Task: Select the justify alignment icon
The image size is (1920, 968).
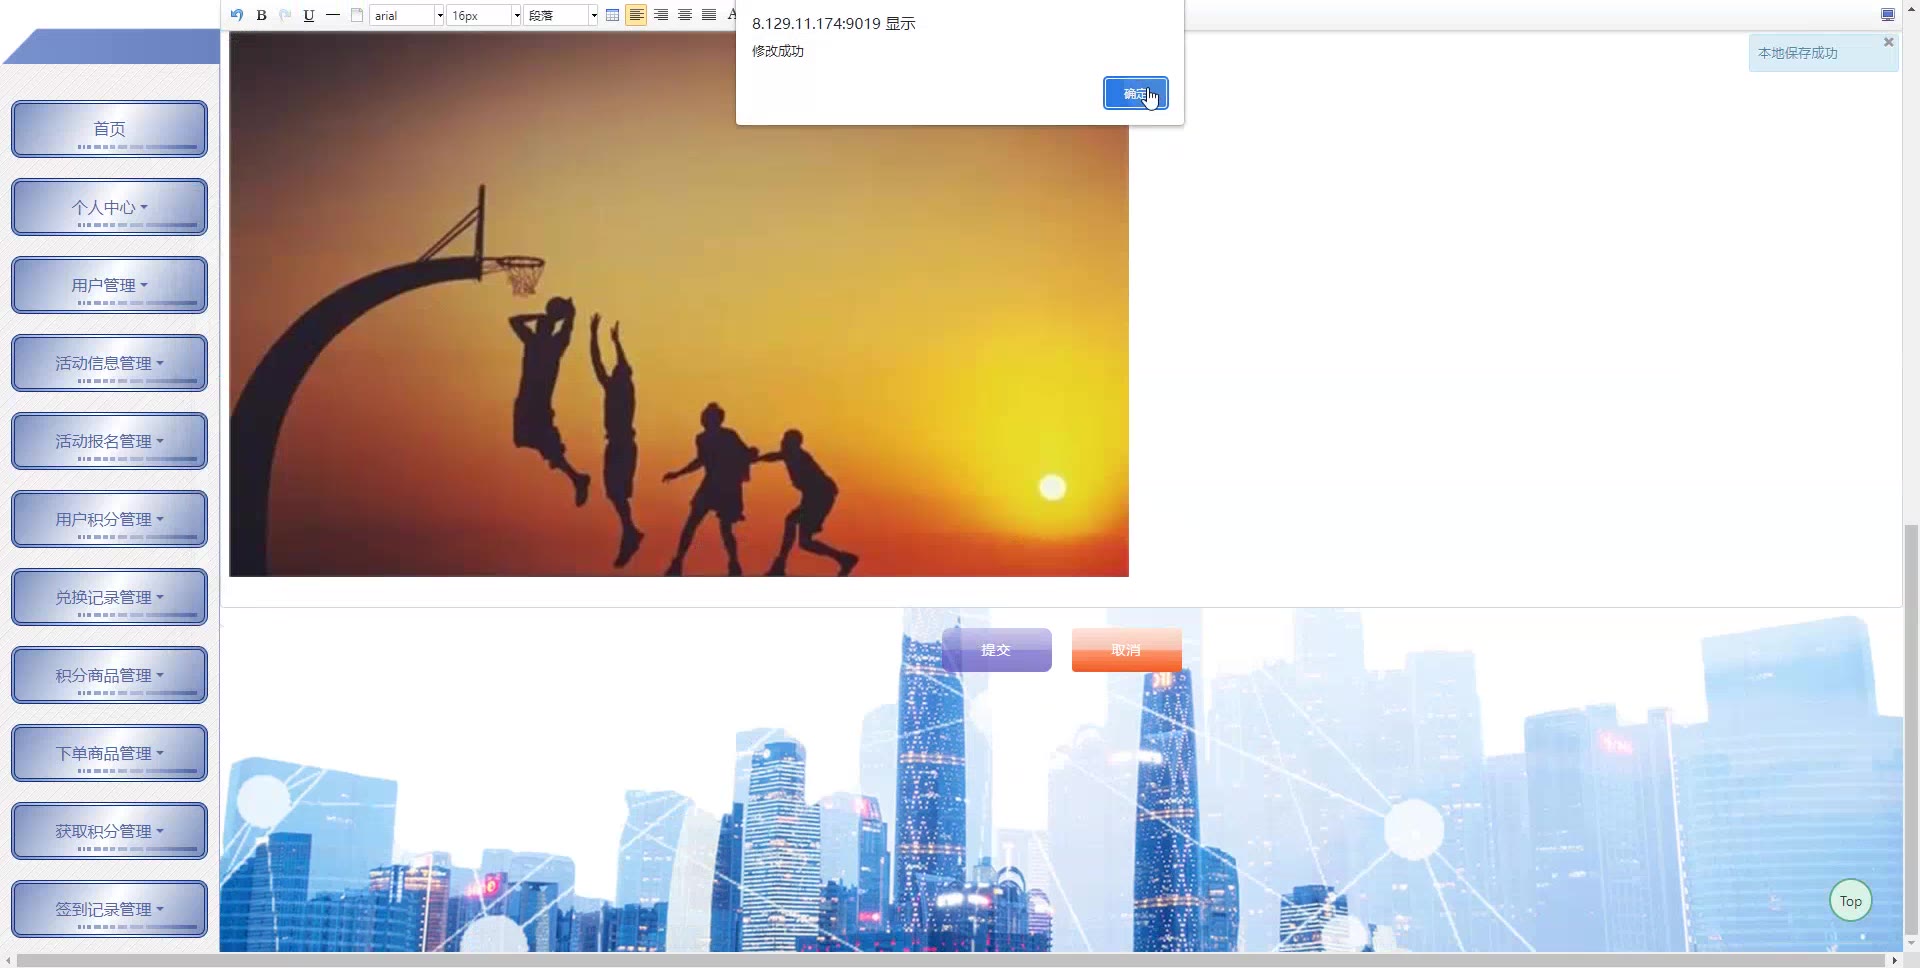Action: click(x=709, y=15)
